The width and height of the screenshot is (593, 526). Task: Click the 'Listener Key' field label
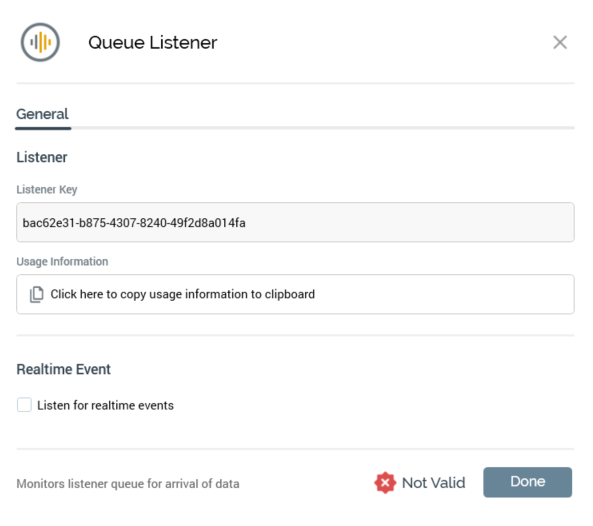47,189
